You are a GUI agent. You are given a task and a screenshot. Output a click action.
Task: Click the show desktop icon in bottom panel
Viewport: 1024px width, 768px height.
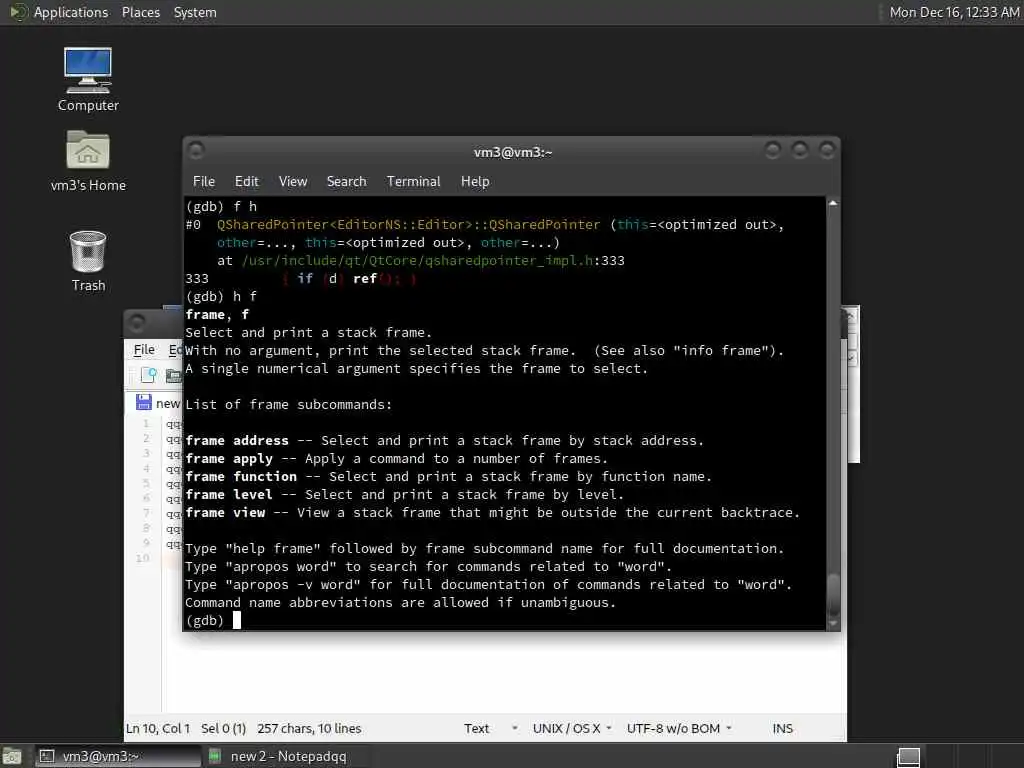[11, 757]
